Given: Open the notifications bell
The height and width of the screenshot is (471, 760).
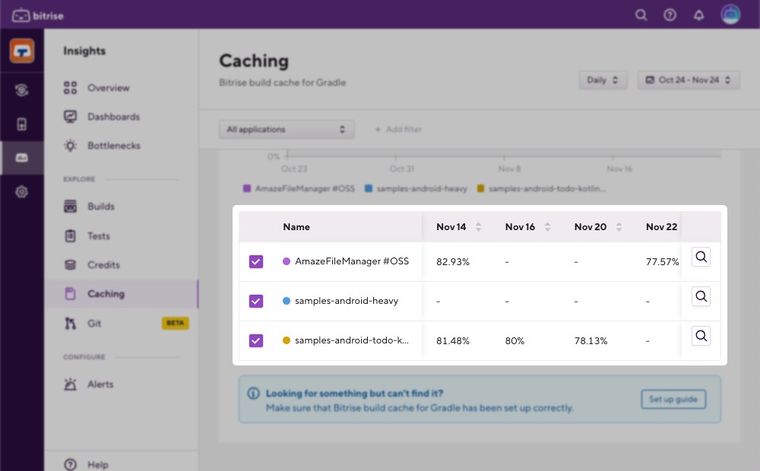Looking at the screenshot, I should pyautogui.click(x=698, y=16).
